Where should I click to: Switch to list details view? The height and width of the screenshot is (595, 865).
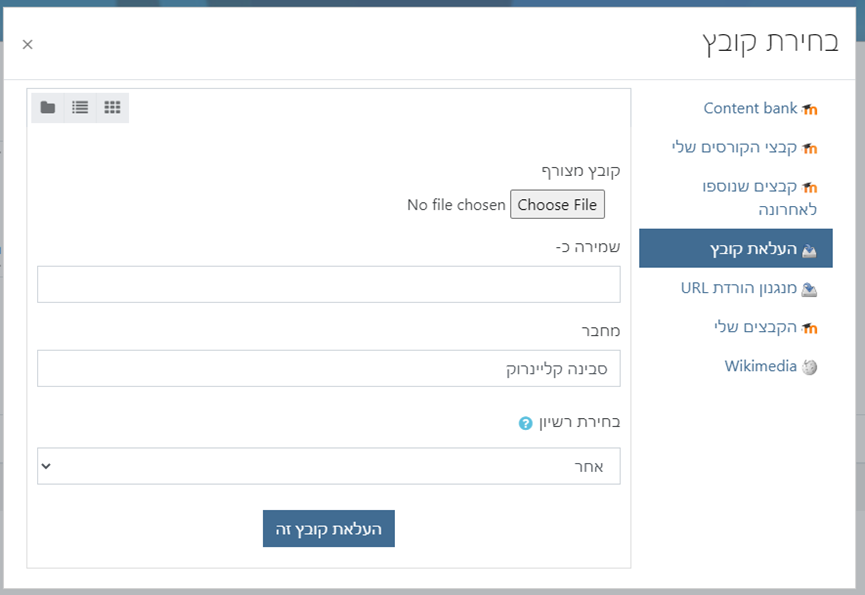click(80, 107)
